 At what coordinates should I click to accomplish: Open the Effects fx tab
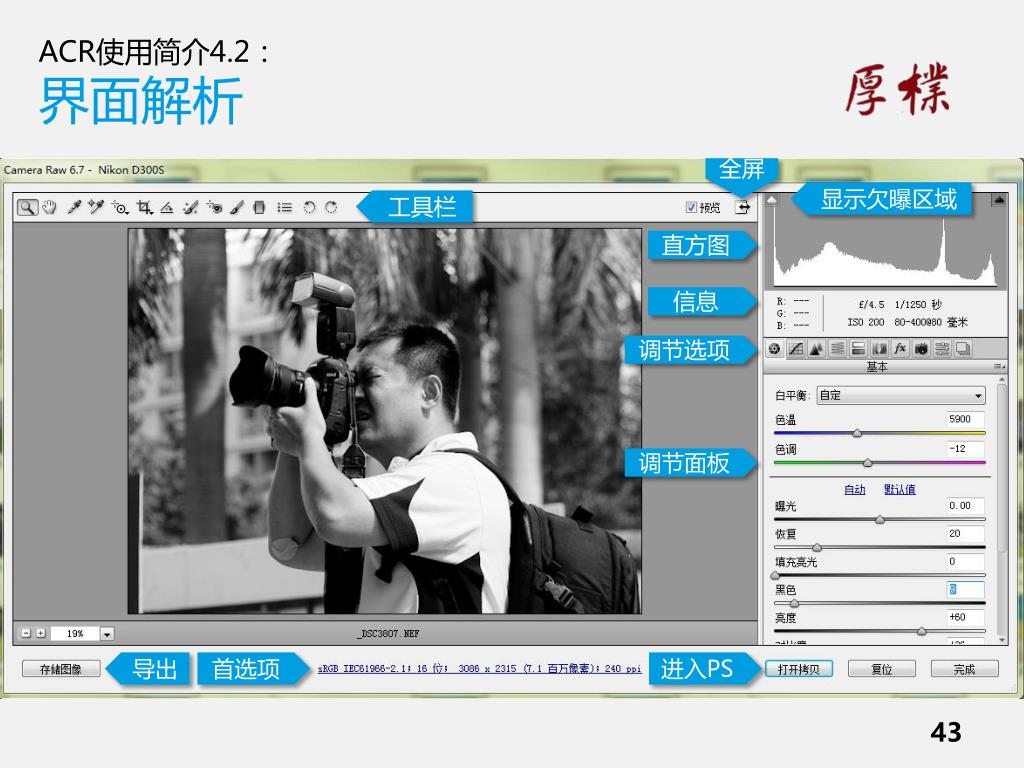(900, 349)
